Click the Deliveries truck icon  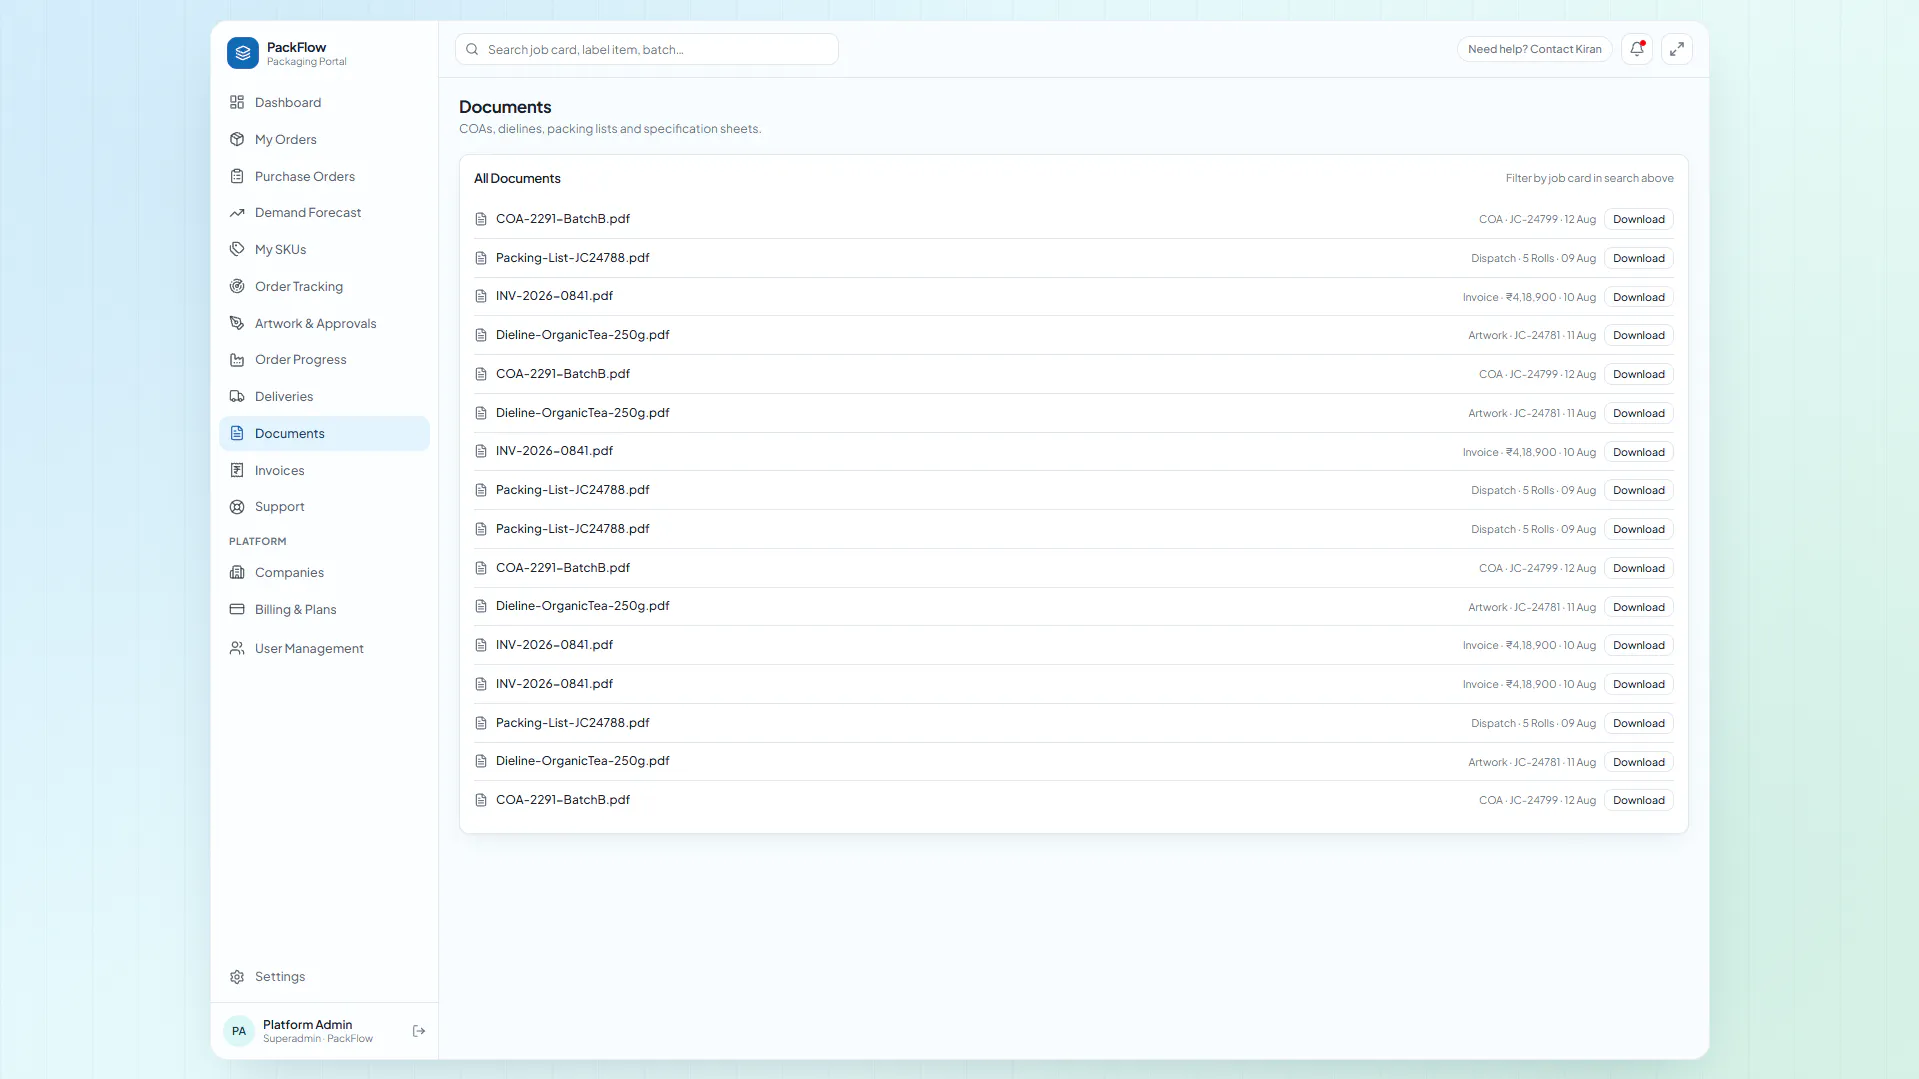[x=237, y=396]
